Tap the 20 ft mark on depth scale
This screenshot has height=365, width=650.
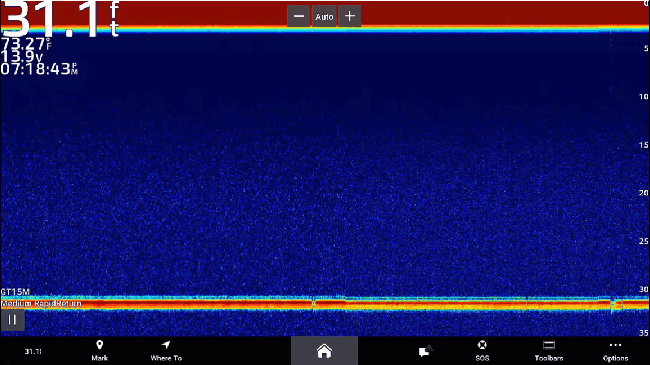[x=643, y=193]
